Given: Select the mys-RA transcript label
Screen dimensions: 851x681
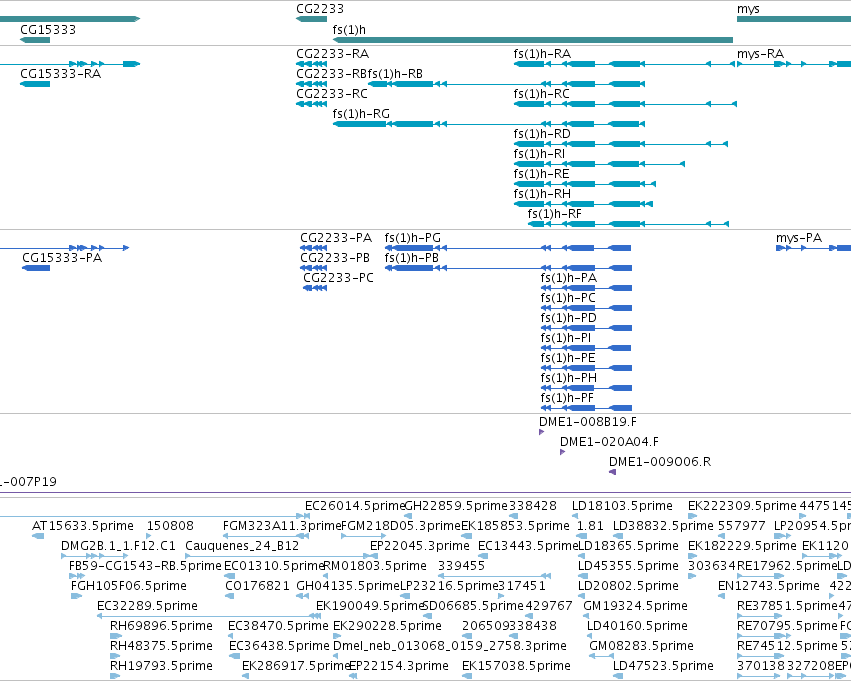Looking at the screenshot, I should 760,54.
